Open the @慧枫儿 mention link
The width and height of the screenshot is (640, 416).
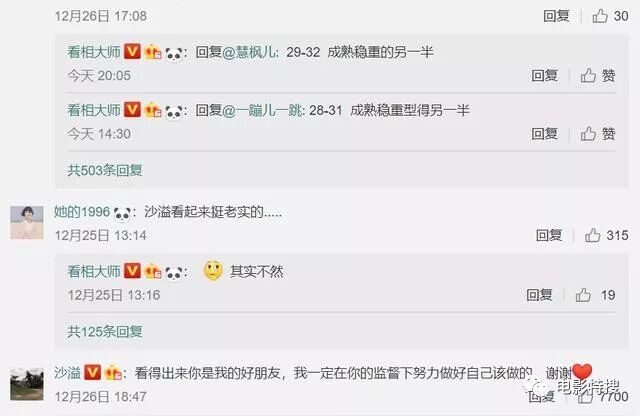coord(249,52)
